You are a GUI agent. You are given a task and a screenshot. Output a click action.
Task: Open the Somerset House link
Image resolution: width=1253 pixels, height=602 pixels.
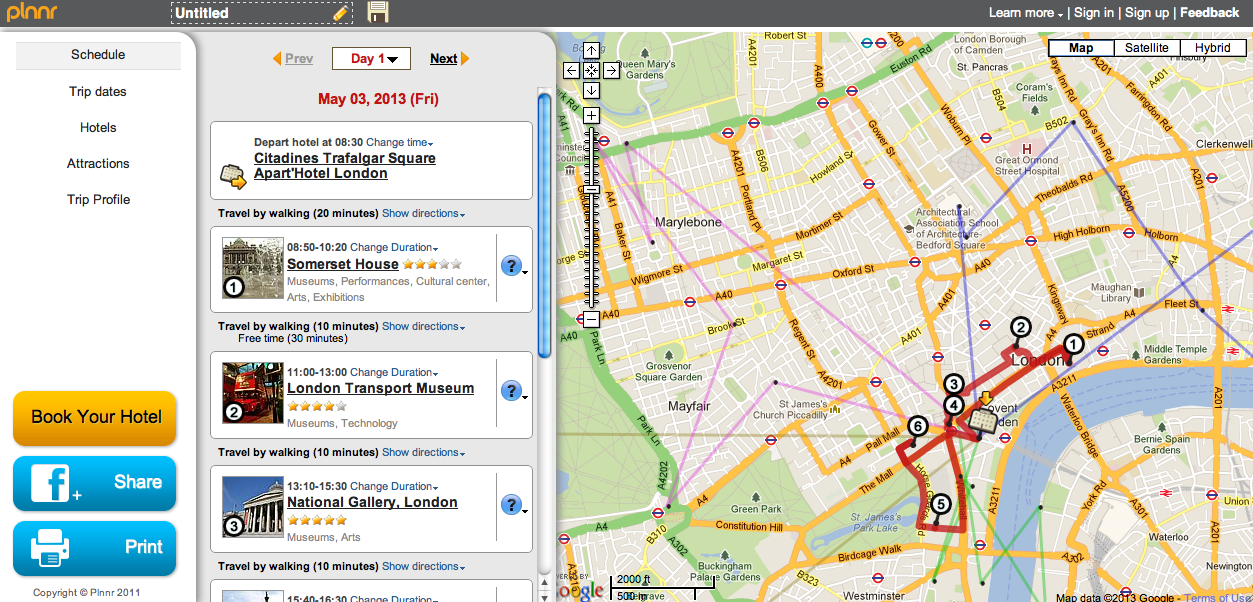pyautogui.click(x=343, y=264)
